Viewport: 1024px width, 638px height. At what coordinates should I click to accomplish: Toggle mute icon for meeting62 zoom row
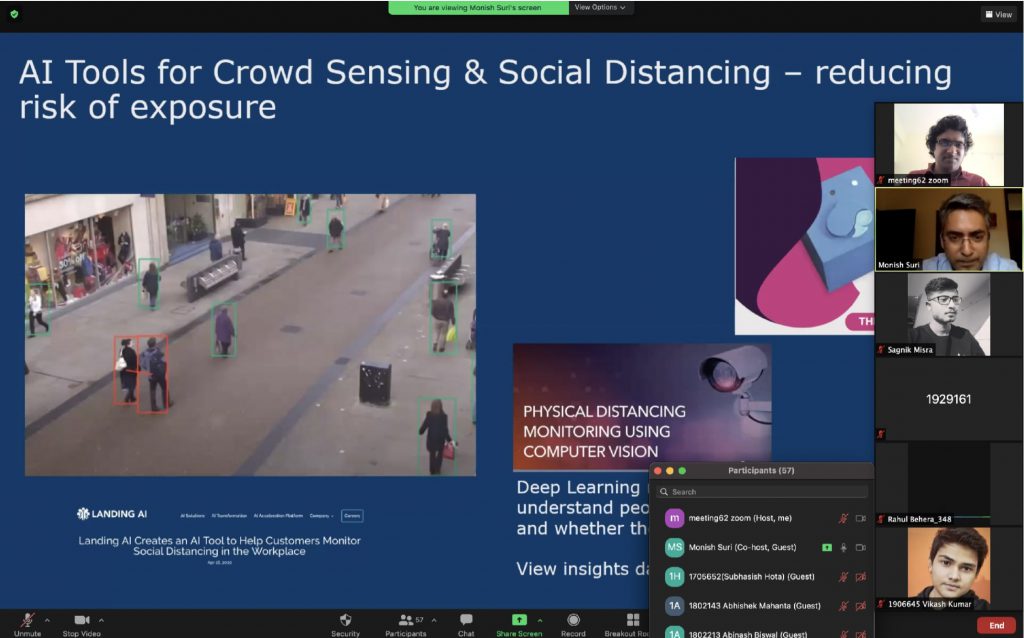844,518
